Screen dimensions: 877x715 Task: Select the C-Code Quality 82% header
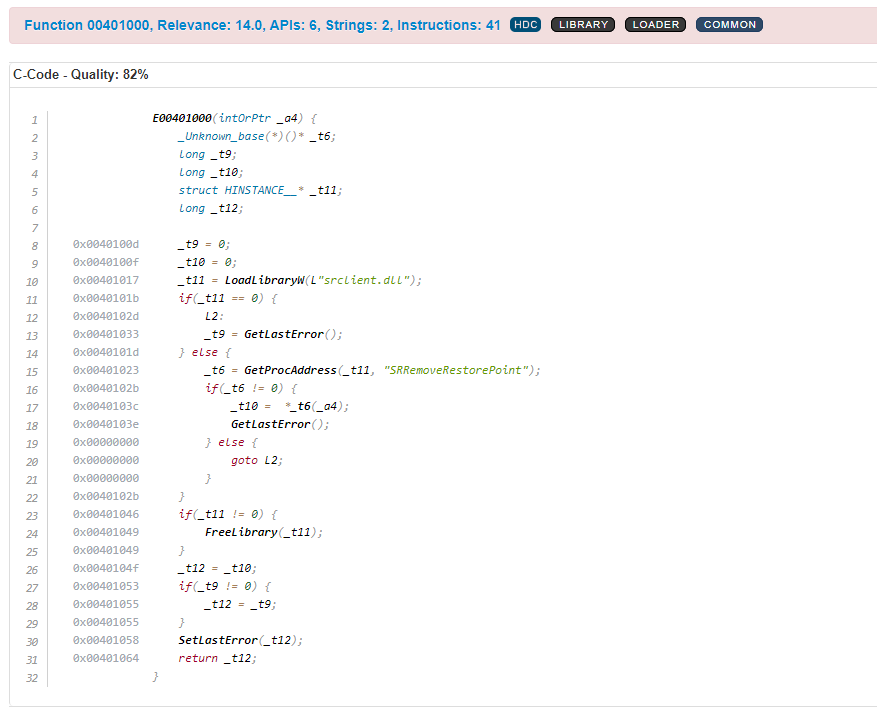[x=81, y=74]
